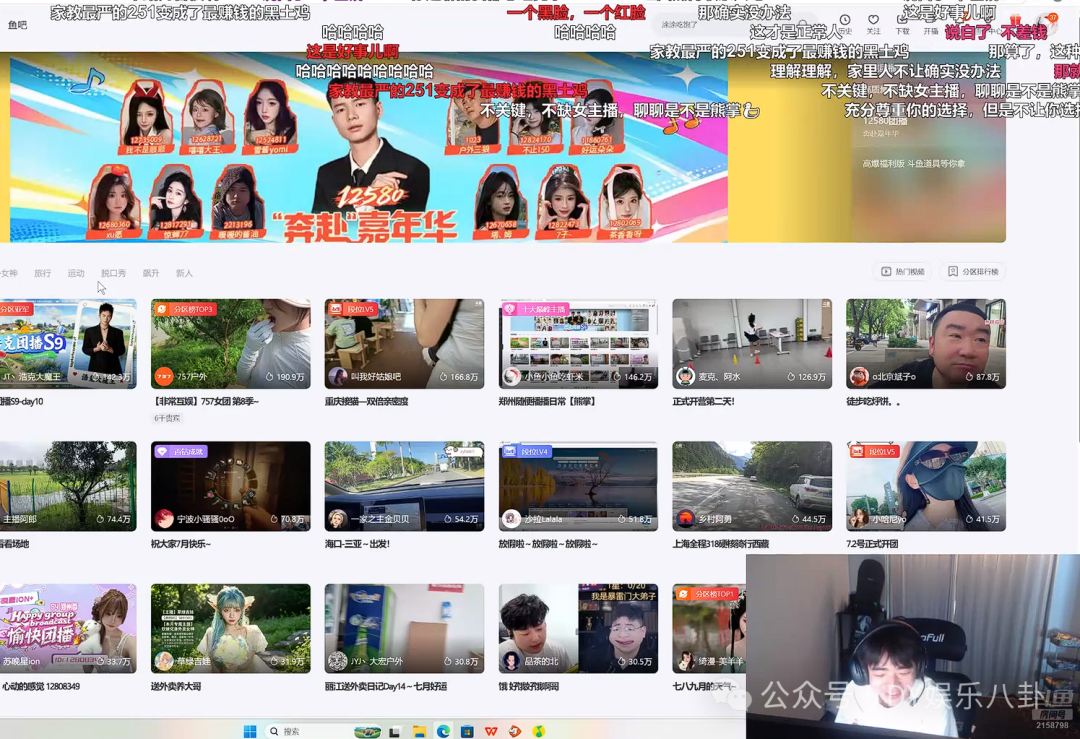Click the 小哈尼yo streamer avatar
This screenshot has width=1080, height=739.
click(859, 519)
